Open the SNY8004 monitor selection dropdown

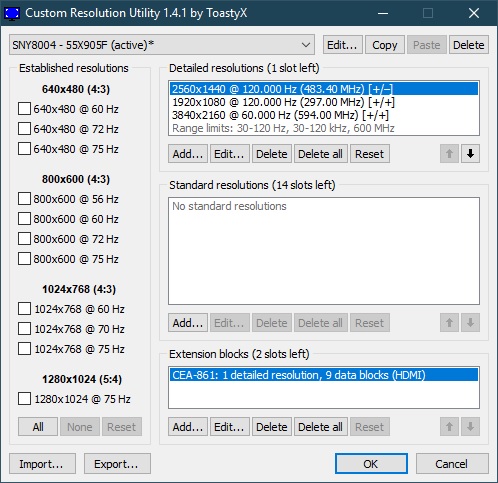pos(162,45)
